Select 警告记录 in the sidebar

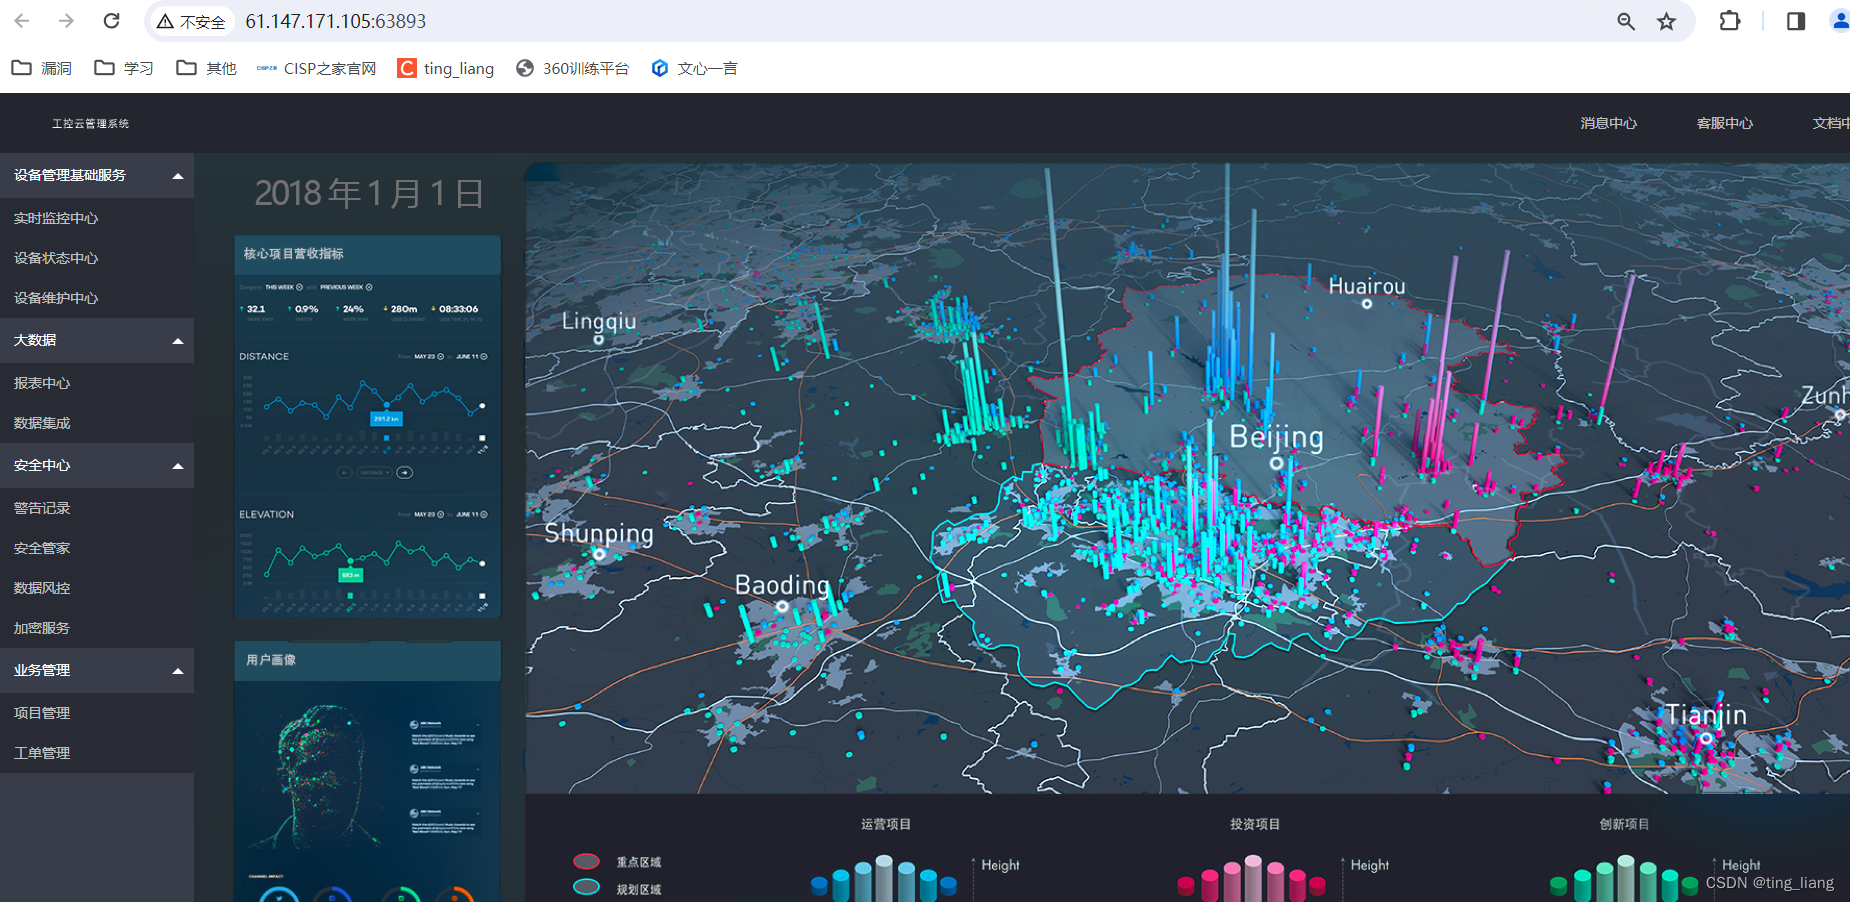click(42, 508)
